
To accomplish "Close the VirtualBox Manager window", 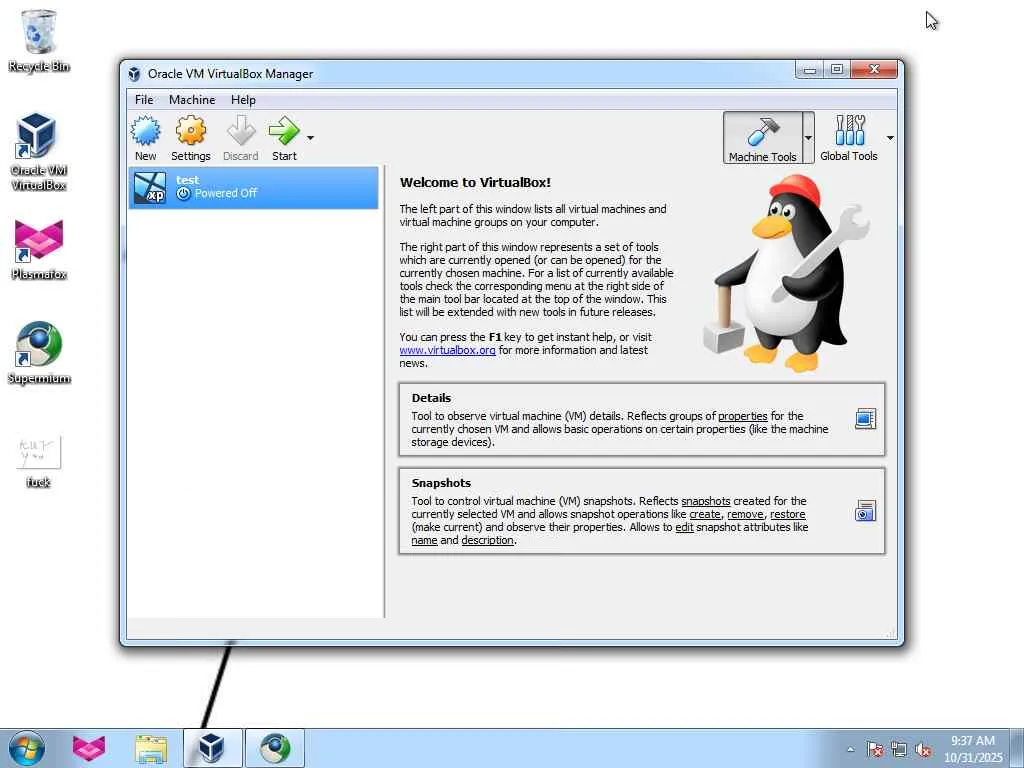I will point(874,69).
